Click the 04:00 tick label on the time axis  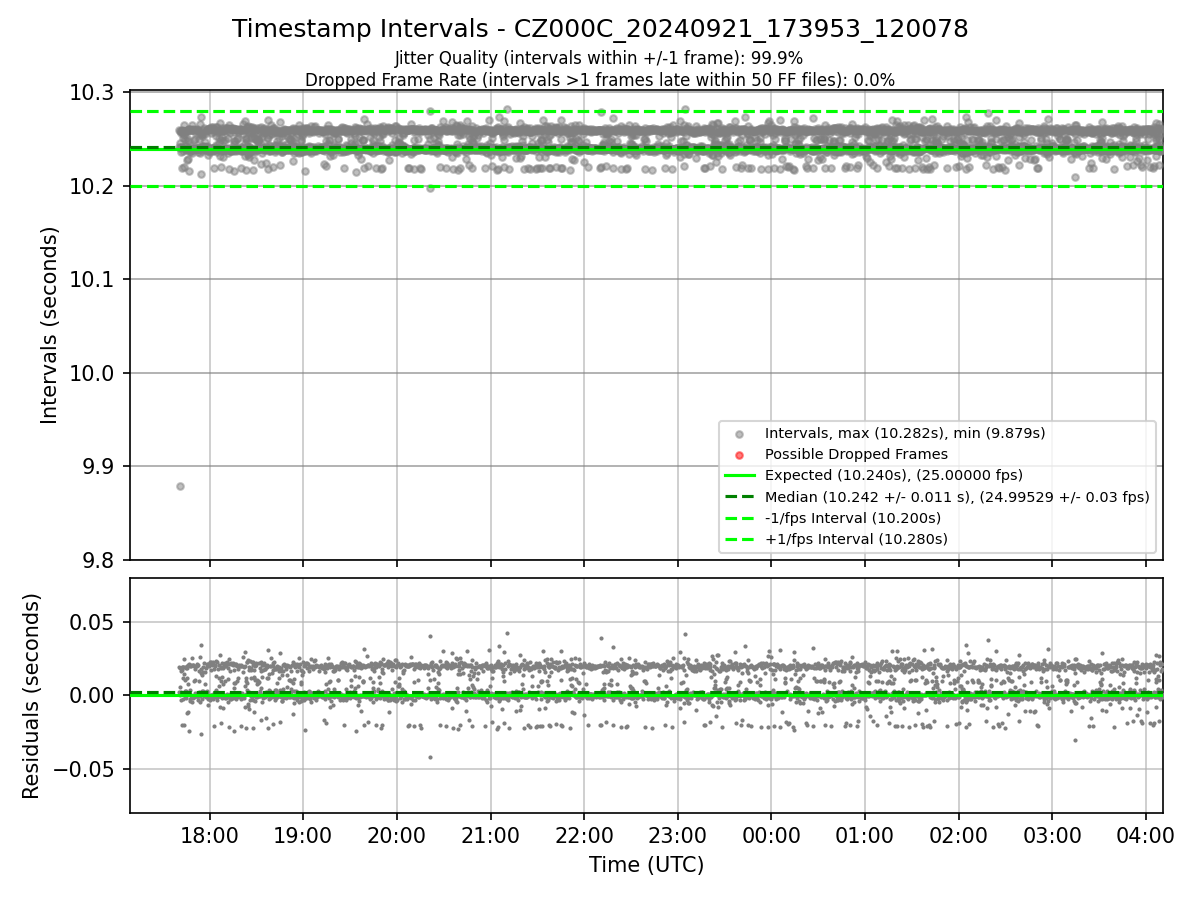pos(1146,836)
